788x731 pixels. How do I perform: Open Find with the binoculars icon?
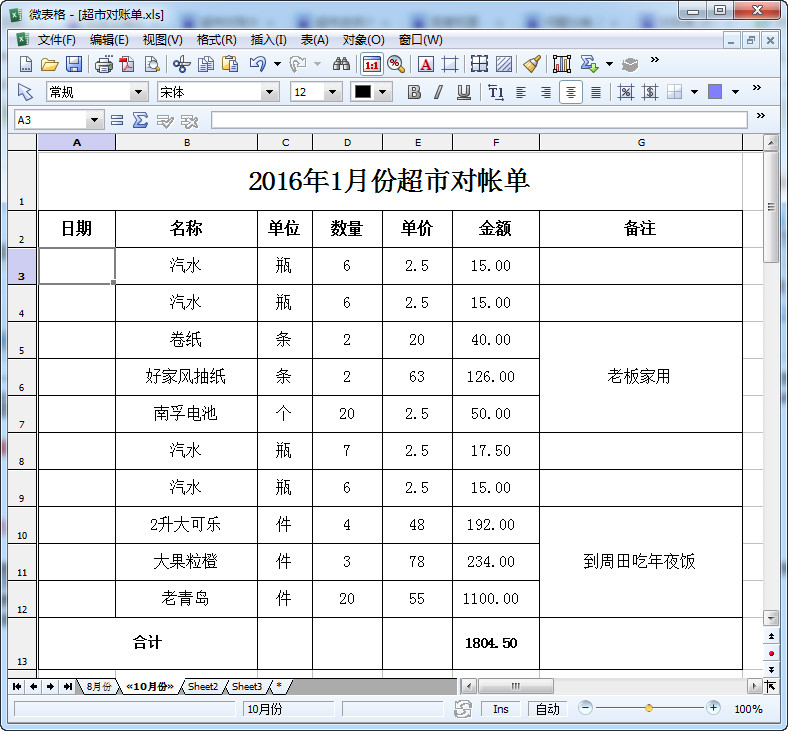341,64
